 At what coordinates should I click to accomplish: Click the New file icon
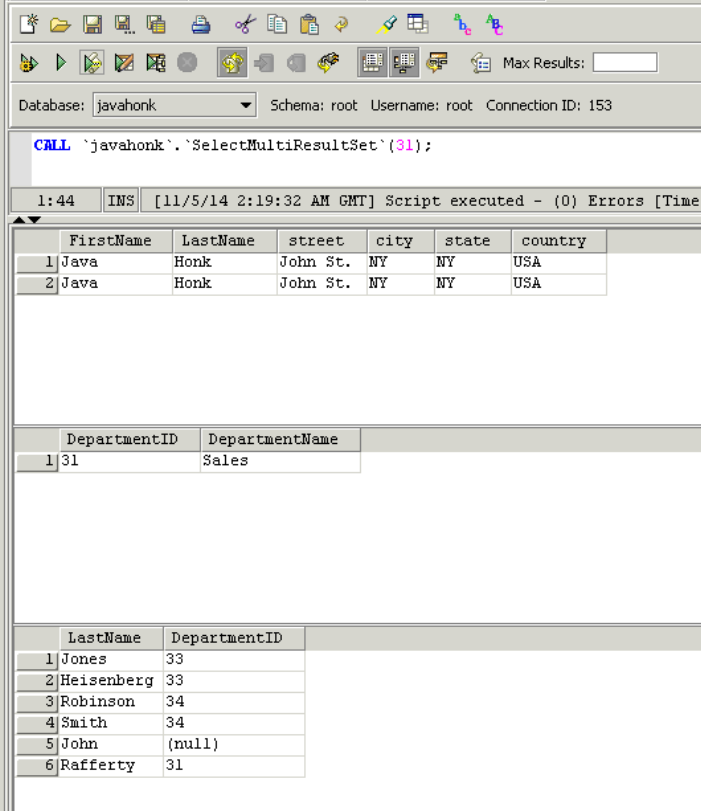29,24
